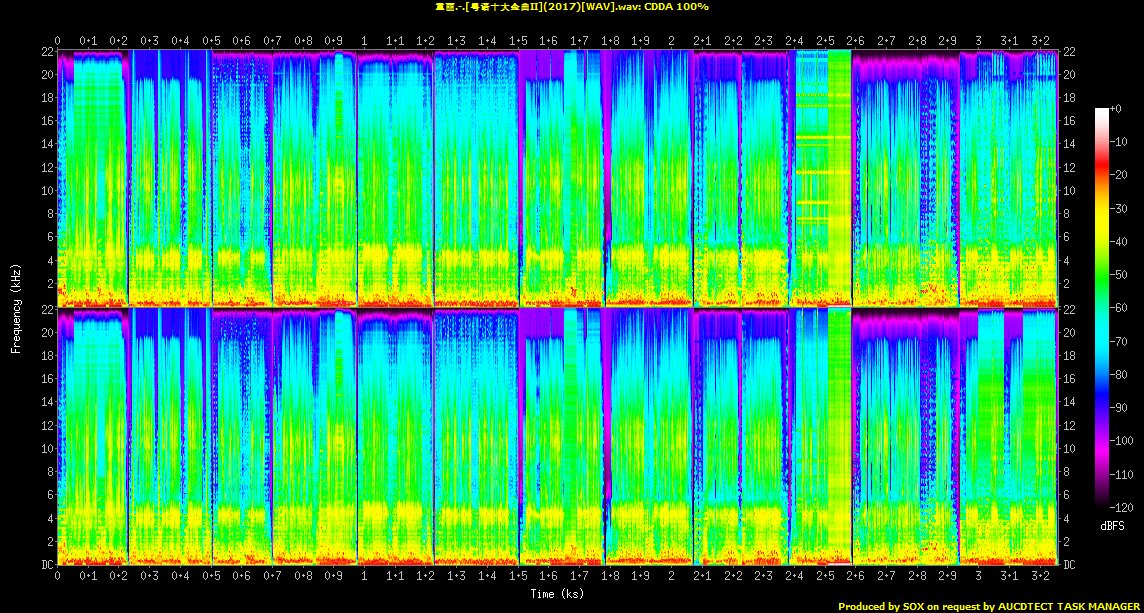Click the '-120' value on the dBFS scale
Screen dimensions: 1144x613
[1121, 506]
